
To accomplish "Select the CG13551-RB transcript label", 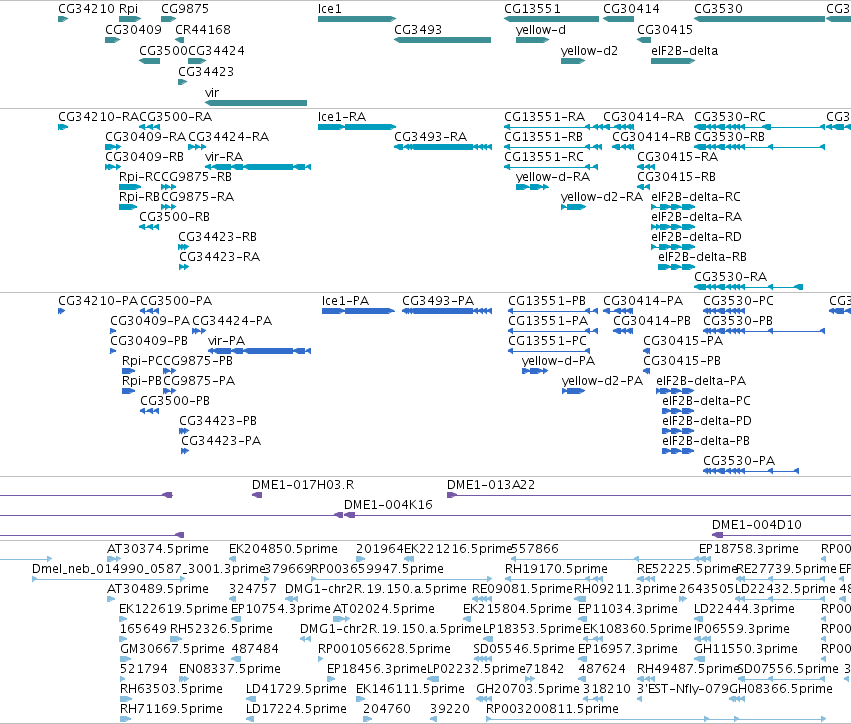I will (543, 137).
